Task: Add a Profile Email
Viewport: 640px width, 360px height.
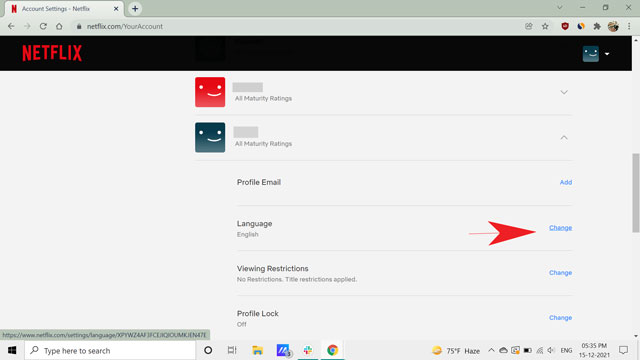Action: (566, 182)
